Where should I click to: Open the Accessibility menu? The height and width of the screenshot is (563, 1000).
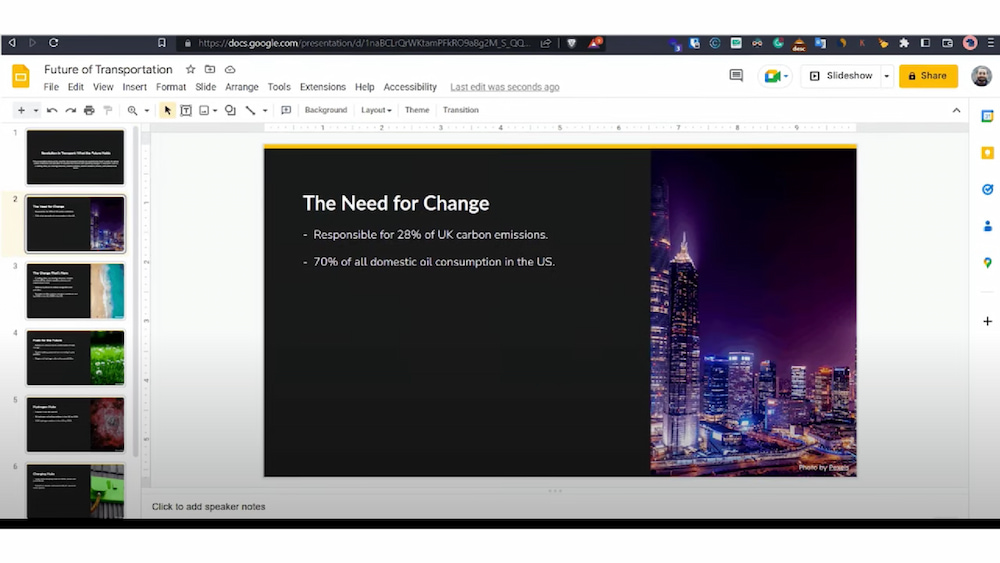coord(410,87)
